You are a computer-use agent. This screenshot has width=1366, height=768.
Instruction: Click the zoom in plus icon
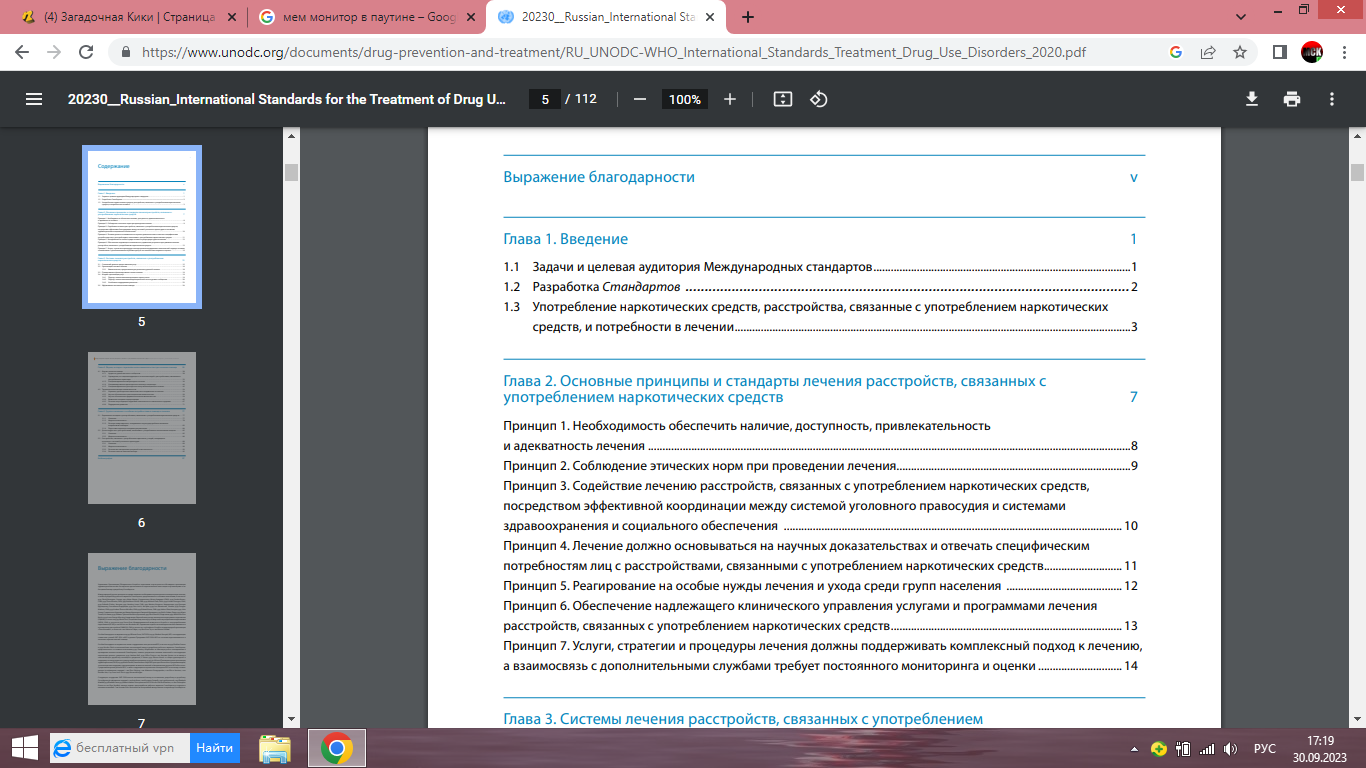coord(730,99)
